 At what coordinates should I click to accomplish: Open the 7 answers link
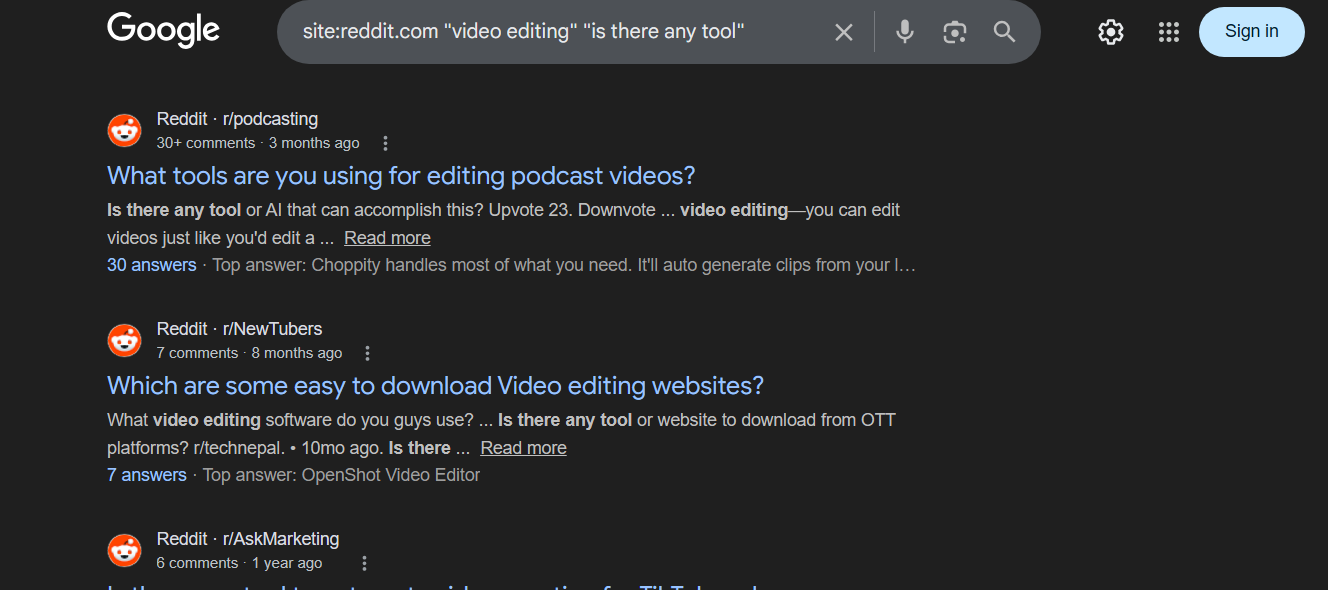coord(147,475)
